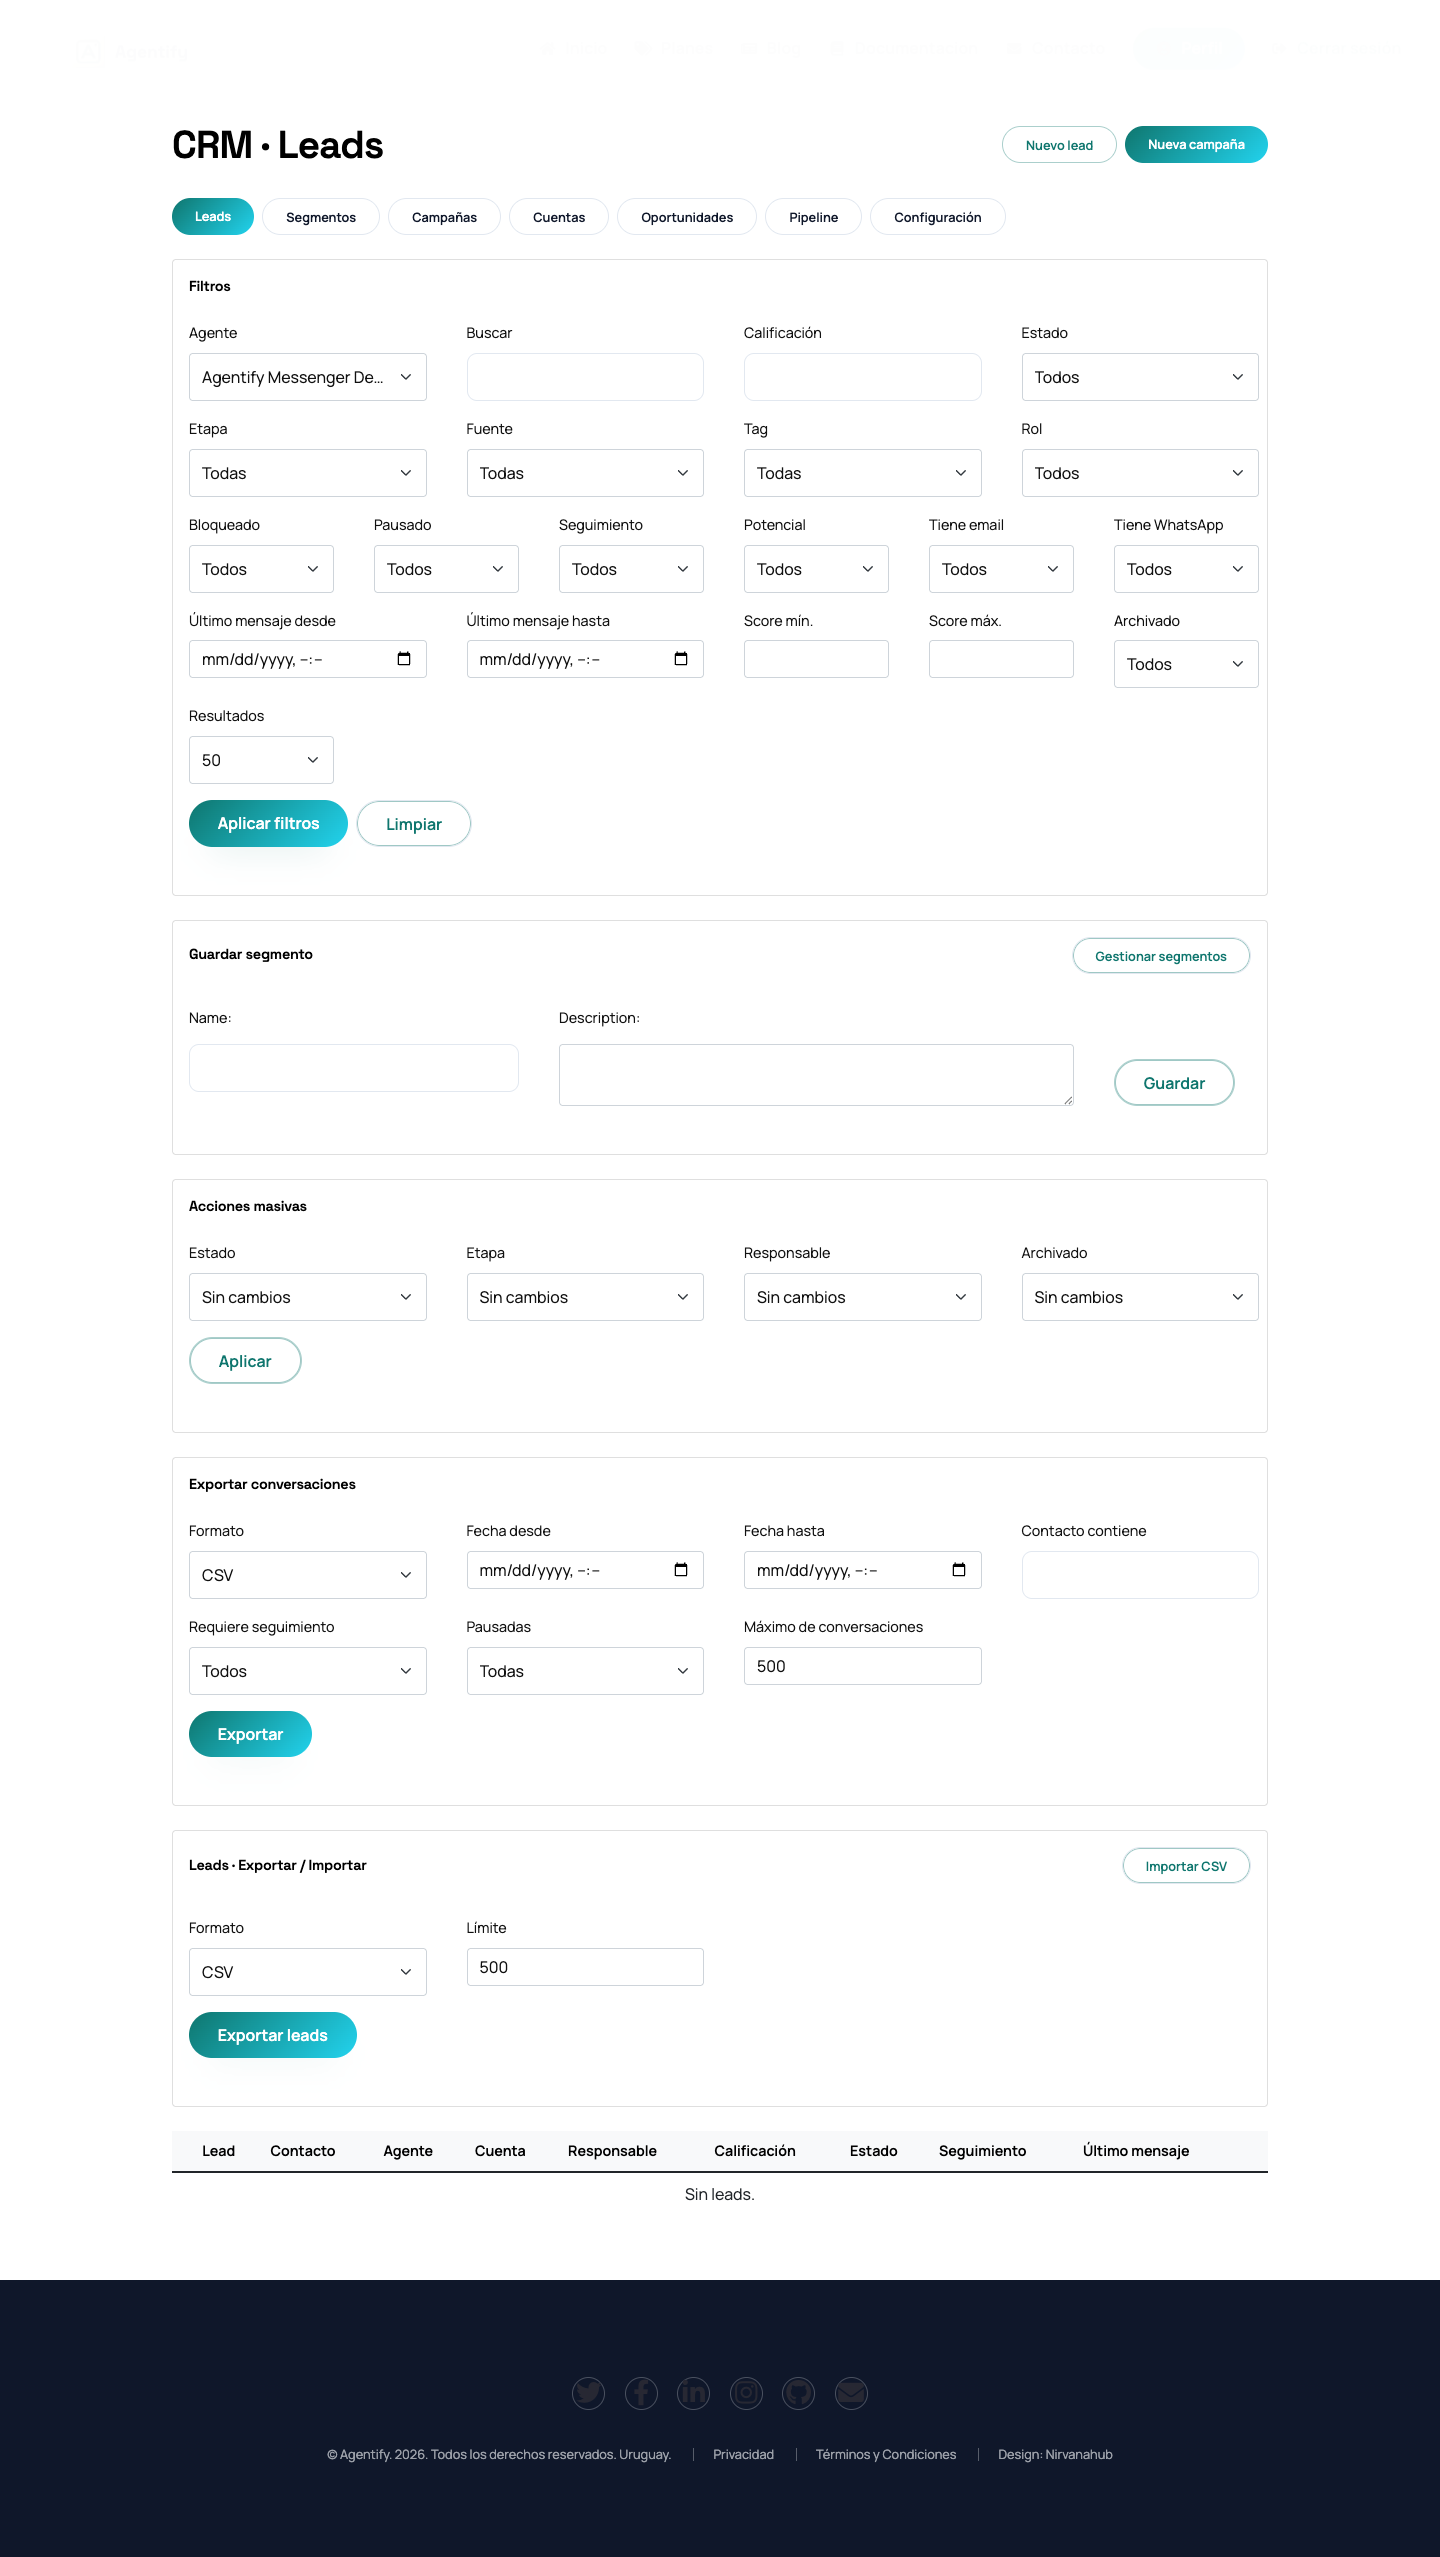This screenshot has width=1440, height=2557.
Task: Open the Twitter link in the footer
Action: click(588, 2393)
